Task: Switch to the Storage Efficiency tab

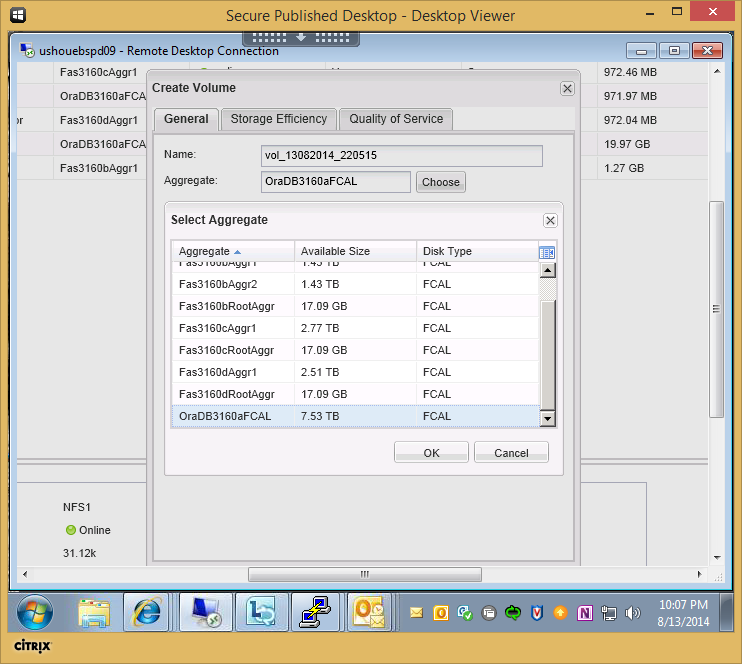Action: (x=278, y=119)
